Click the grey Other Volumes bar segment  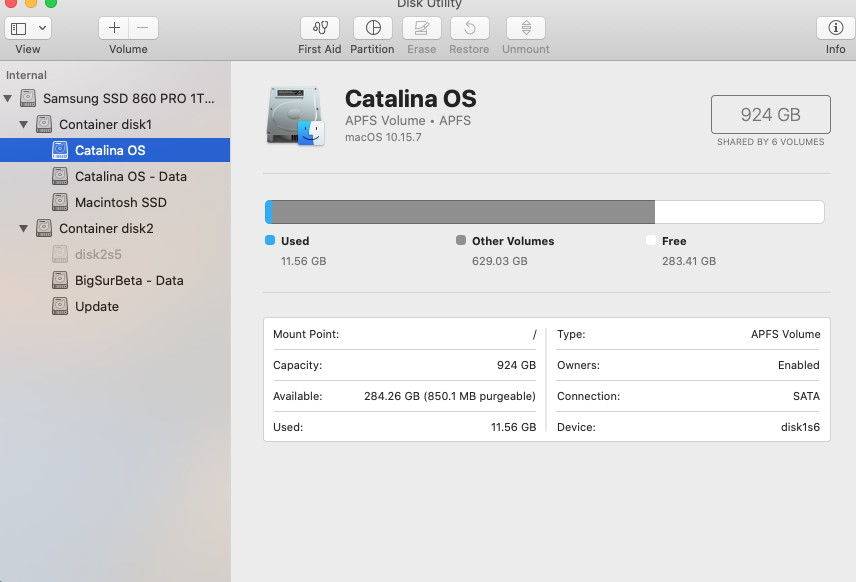pyautogui.click(x=463, y=212)
